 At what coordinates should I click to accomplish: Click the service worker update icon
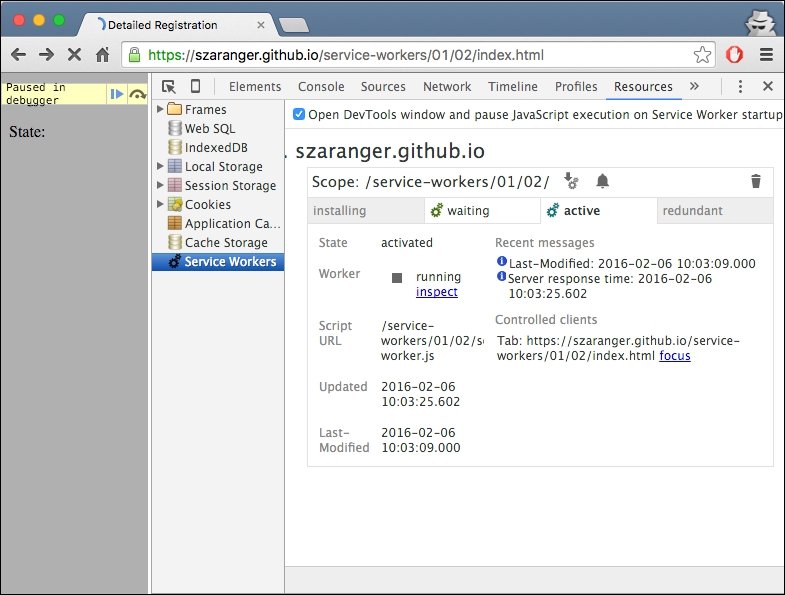pyautogui.click(x=571, y=181)
